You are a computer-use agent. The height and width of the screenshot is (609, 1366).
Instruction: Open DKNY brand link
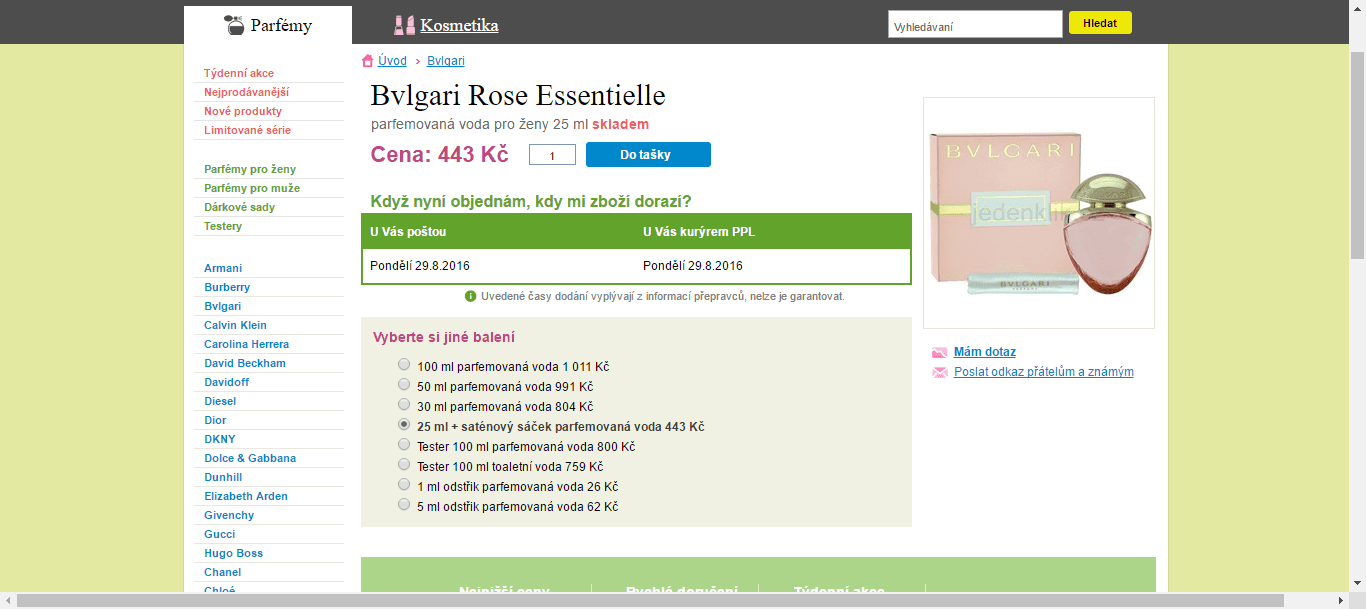click(x=220, y=439)
